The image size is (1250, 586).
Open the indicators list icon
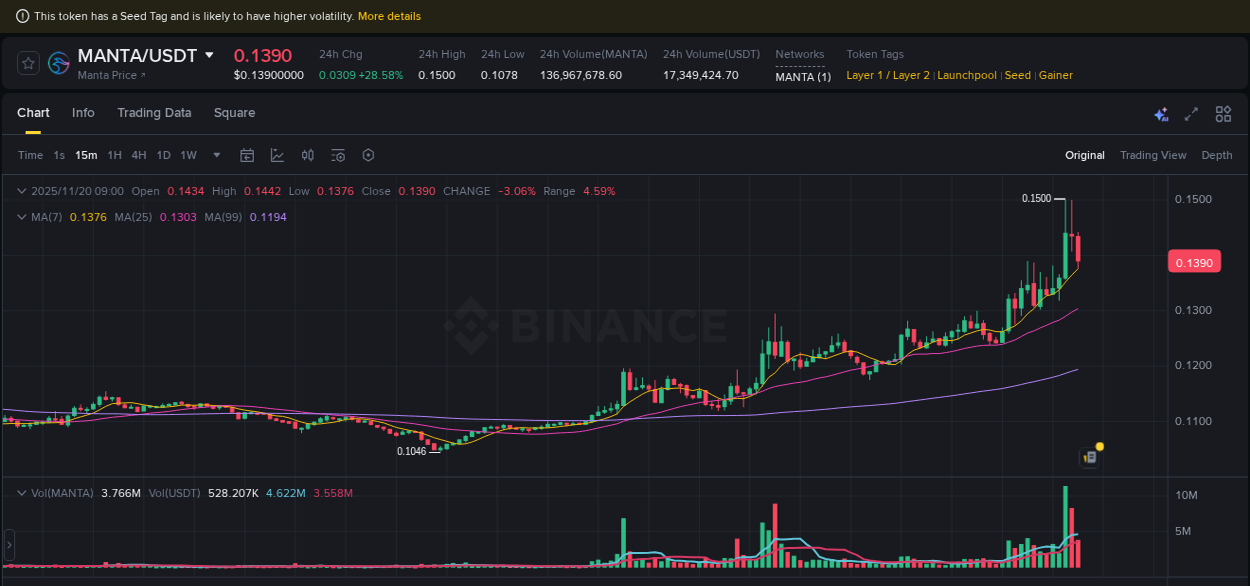point(337,155)
